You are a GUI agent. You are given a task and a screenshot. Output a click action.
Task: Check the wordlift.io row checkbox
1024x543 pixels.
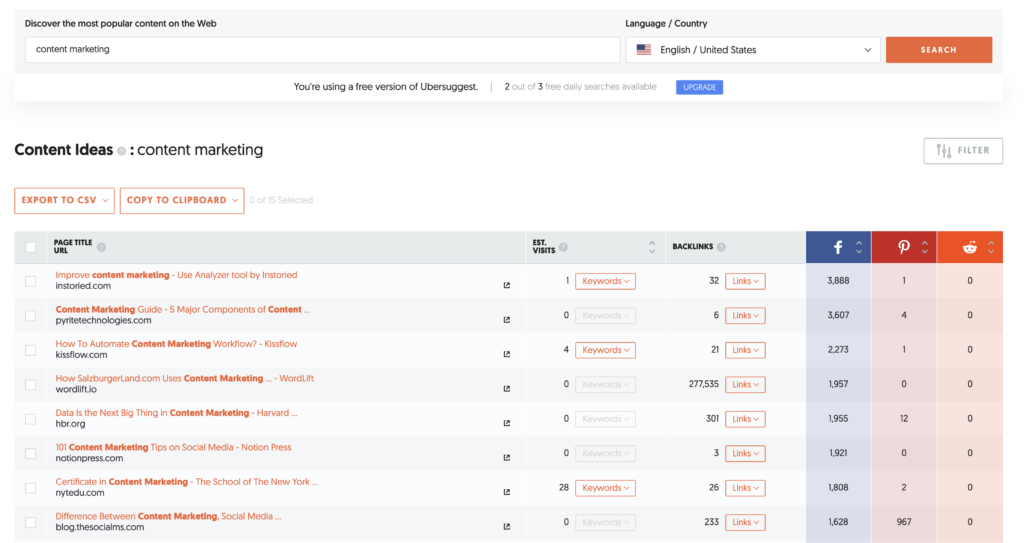pos(31,385)
